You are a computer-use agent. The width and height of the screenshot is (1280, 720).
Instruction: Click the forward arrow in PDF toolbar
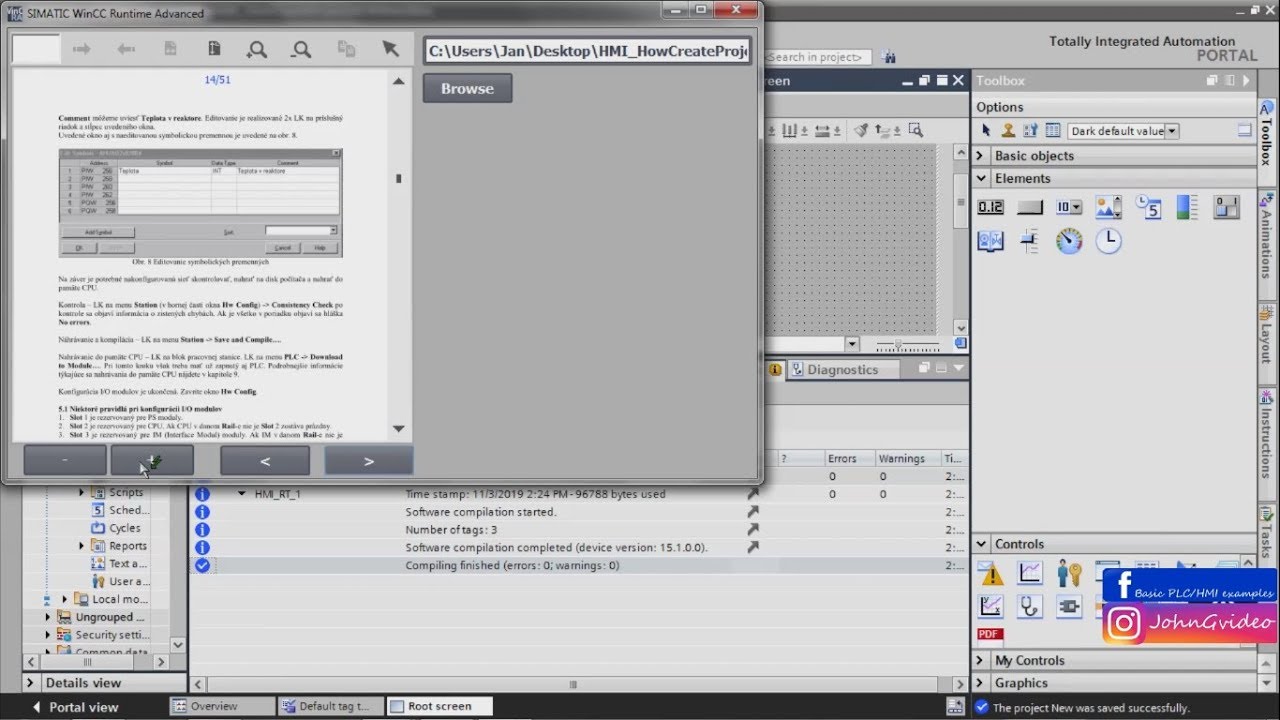82,48
